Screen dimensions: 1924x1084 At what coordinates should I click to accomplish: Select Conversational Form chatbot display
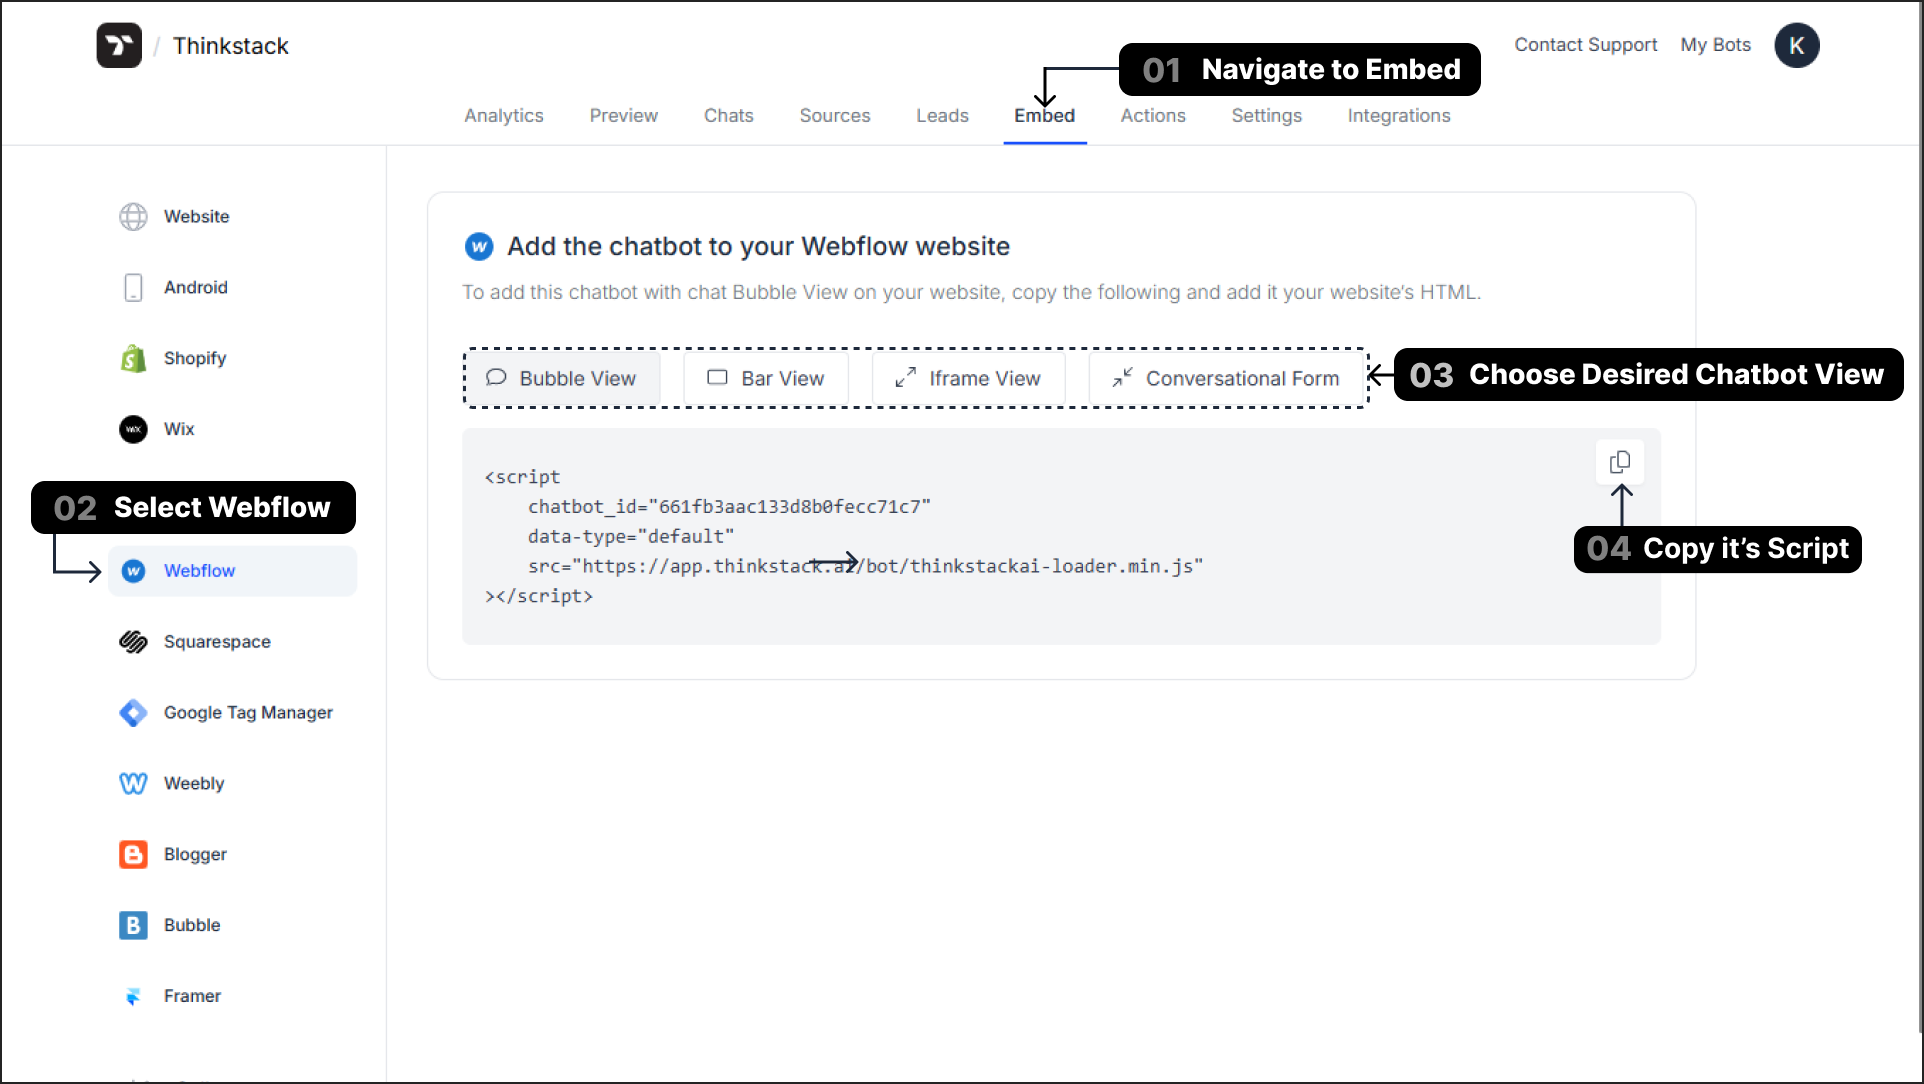pos(1225,378)
